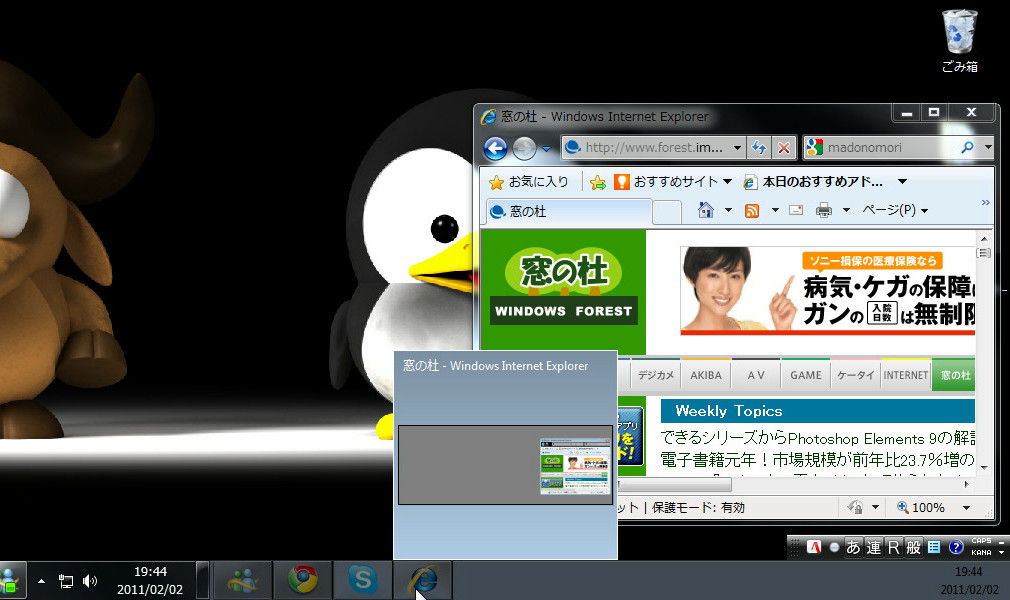This screenshot has width=1010, height=600.
Task: Expand the Home button dropdown arrow
Action: tap(729, 210)
